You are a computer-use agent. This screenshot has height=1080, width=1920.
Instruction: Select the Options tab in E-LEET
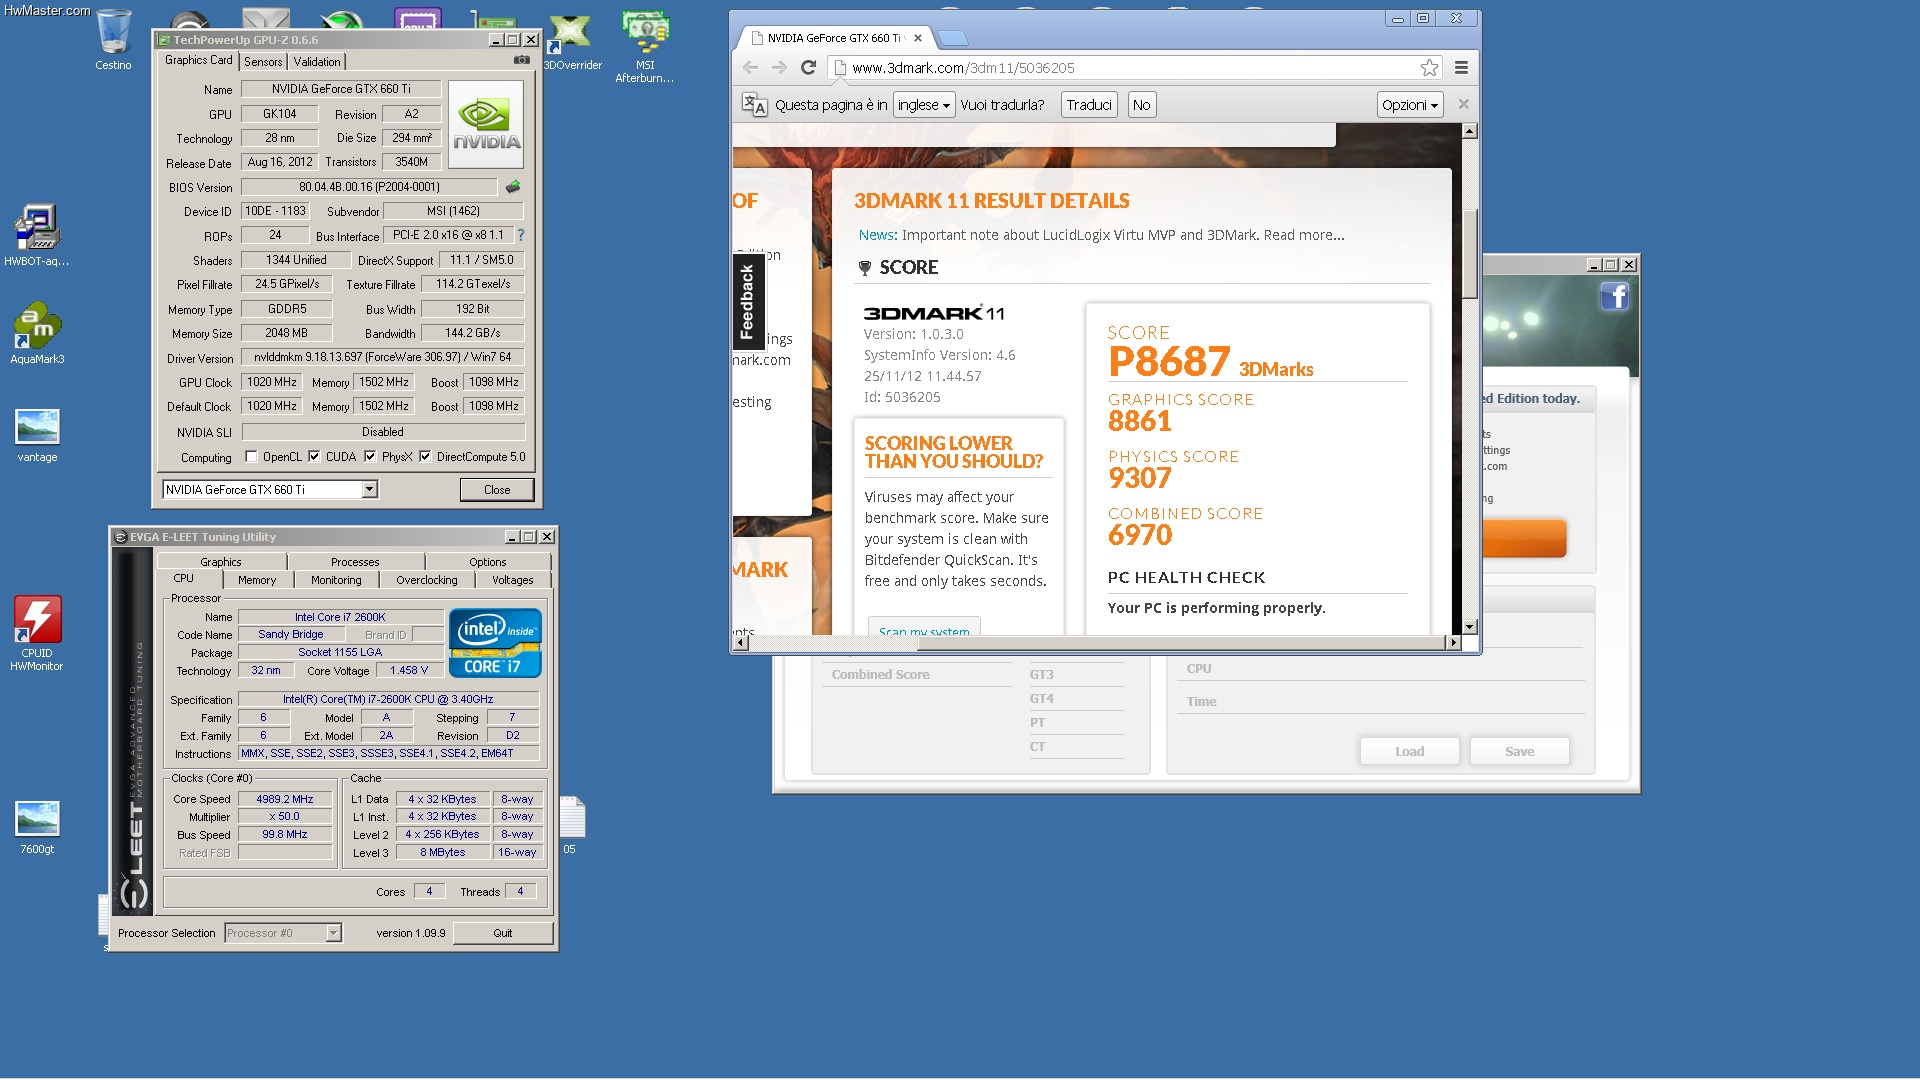(x=488, y=562)
